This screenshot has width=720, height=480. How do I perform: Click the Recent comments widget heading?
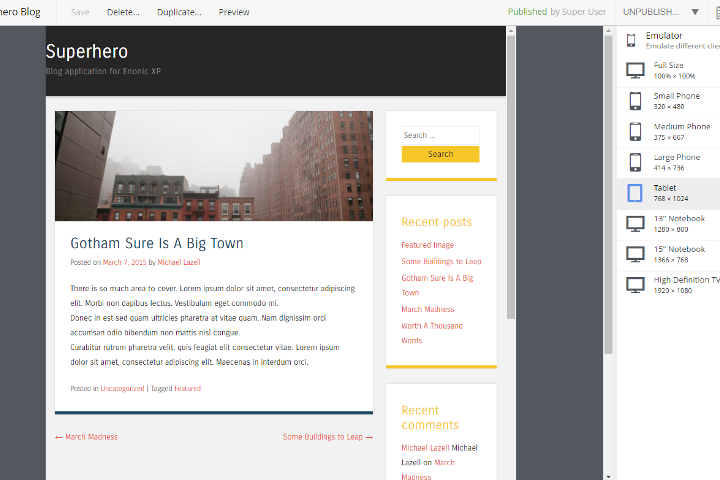tap(430, 418)
